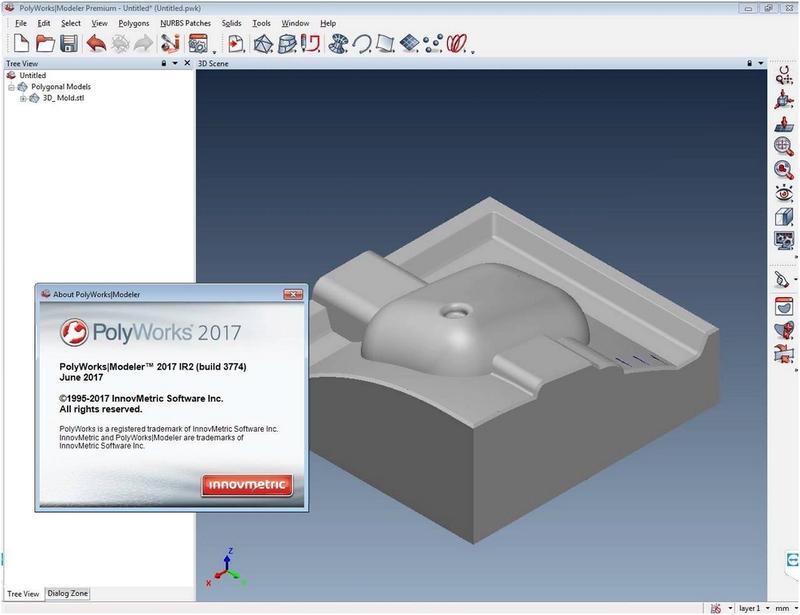Toggle the Tree View pane lock icon
The image size is (800, 615).
pyautogui.click(x=163, y=63)
